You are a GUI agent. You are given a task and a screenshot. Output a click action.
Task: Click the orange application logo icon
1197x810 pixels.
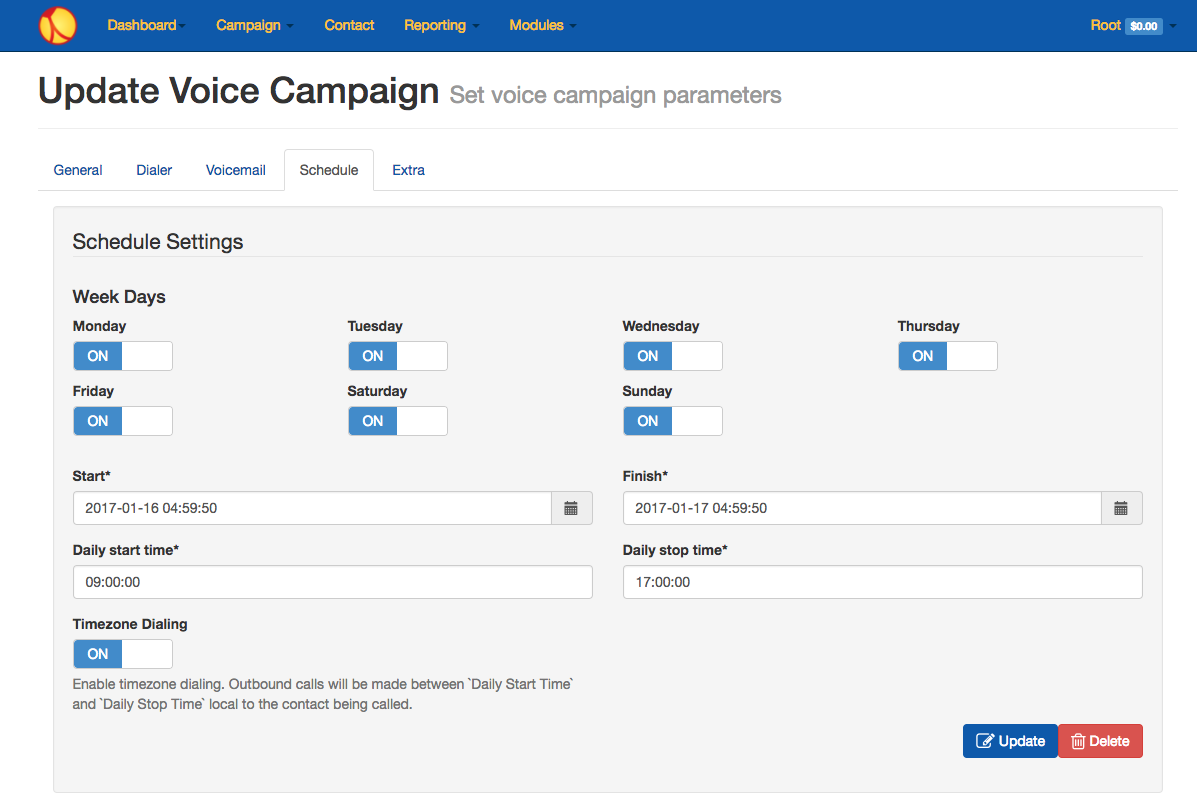[58, 25]
